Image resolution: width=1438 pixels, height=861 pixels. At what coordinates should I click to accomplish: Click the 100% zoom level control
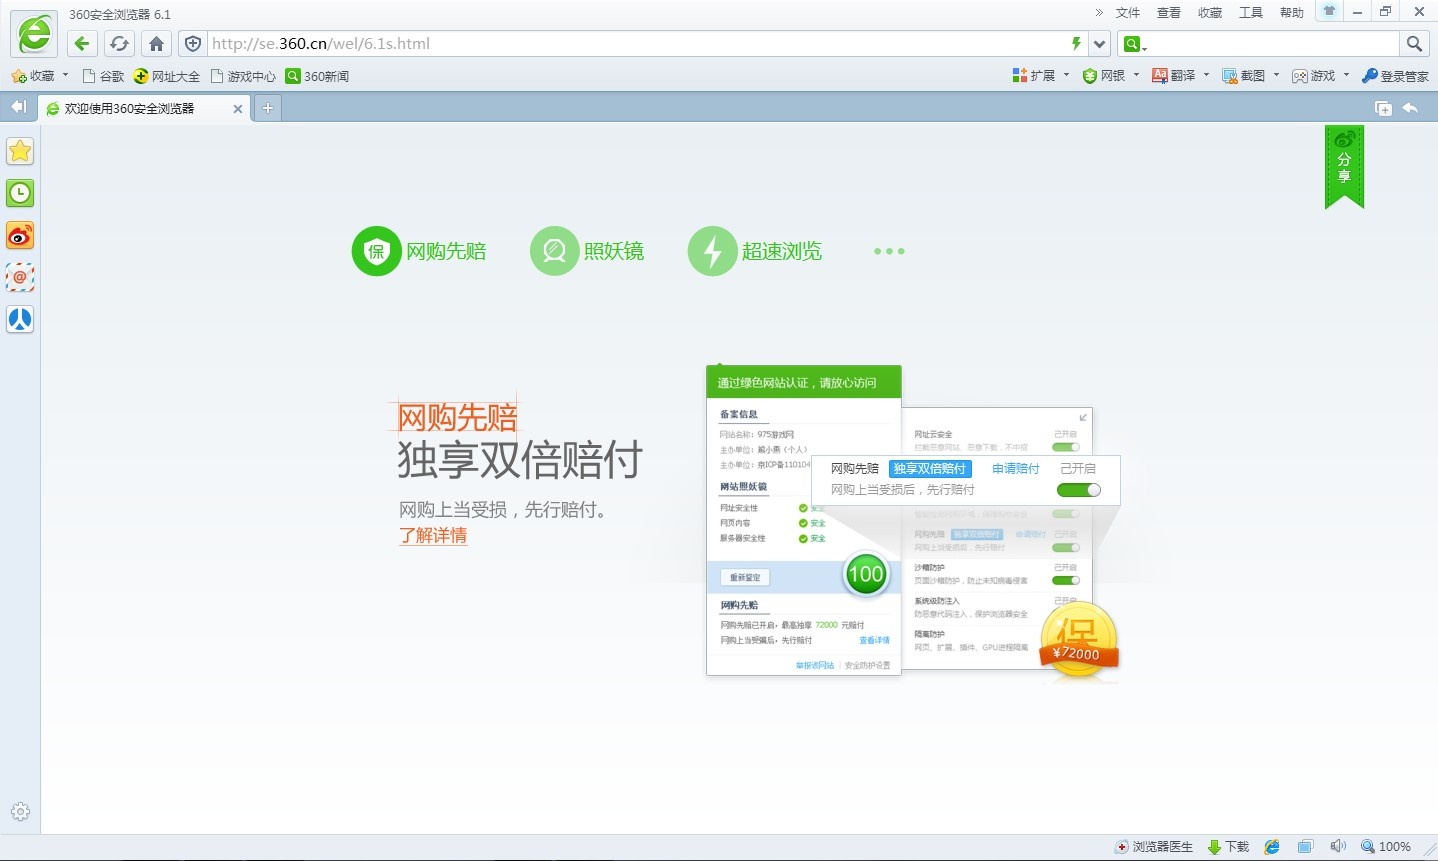pyautogui.click(x=1386, y=847)
